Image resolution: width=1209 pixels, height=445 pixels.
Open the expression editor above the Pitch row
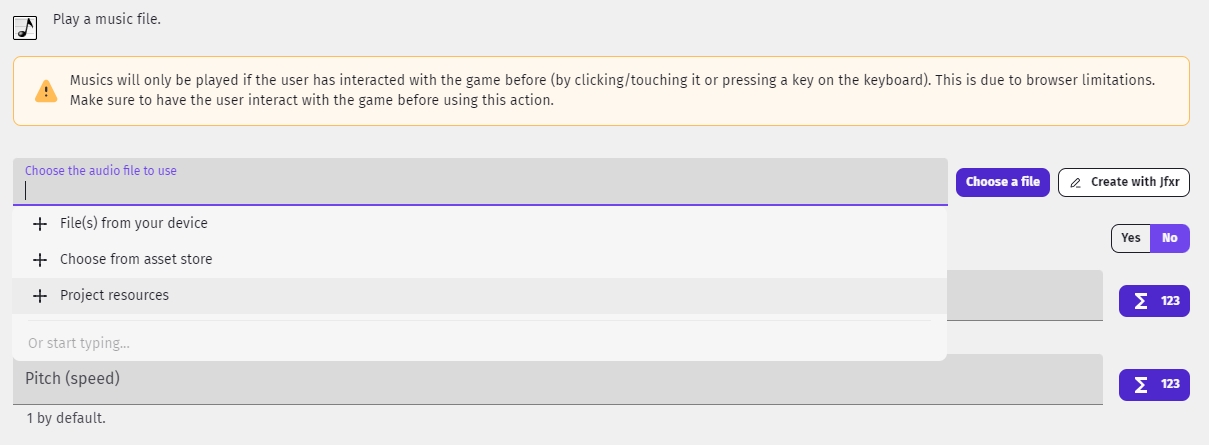tap(1154, 300)
